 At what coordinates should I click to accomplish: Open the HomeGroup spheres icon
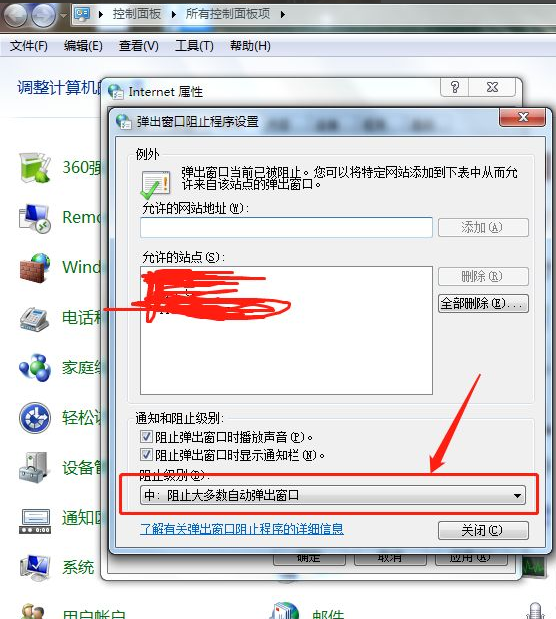[x=35, y=368]
